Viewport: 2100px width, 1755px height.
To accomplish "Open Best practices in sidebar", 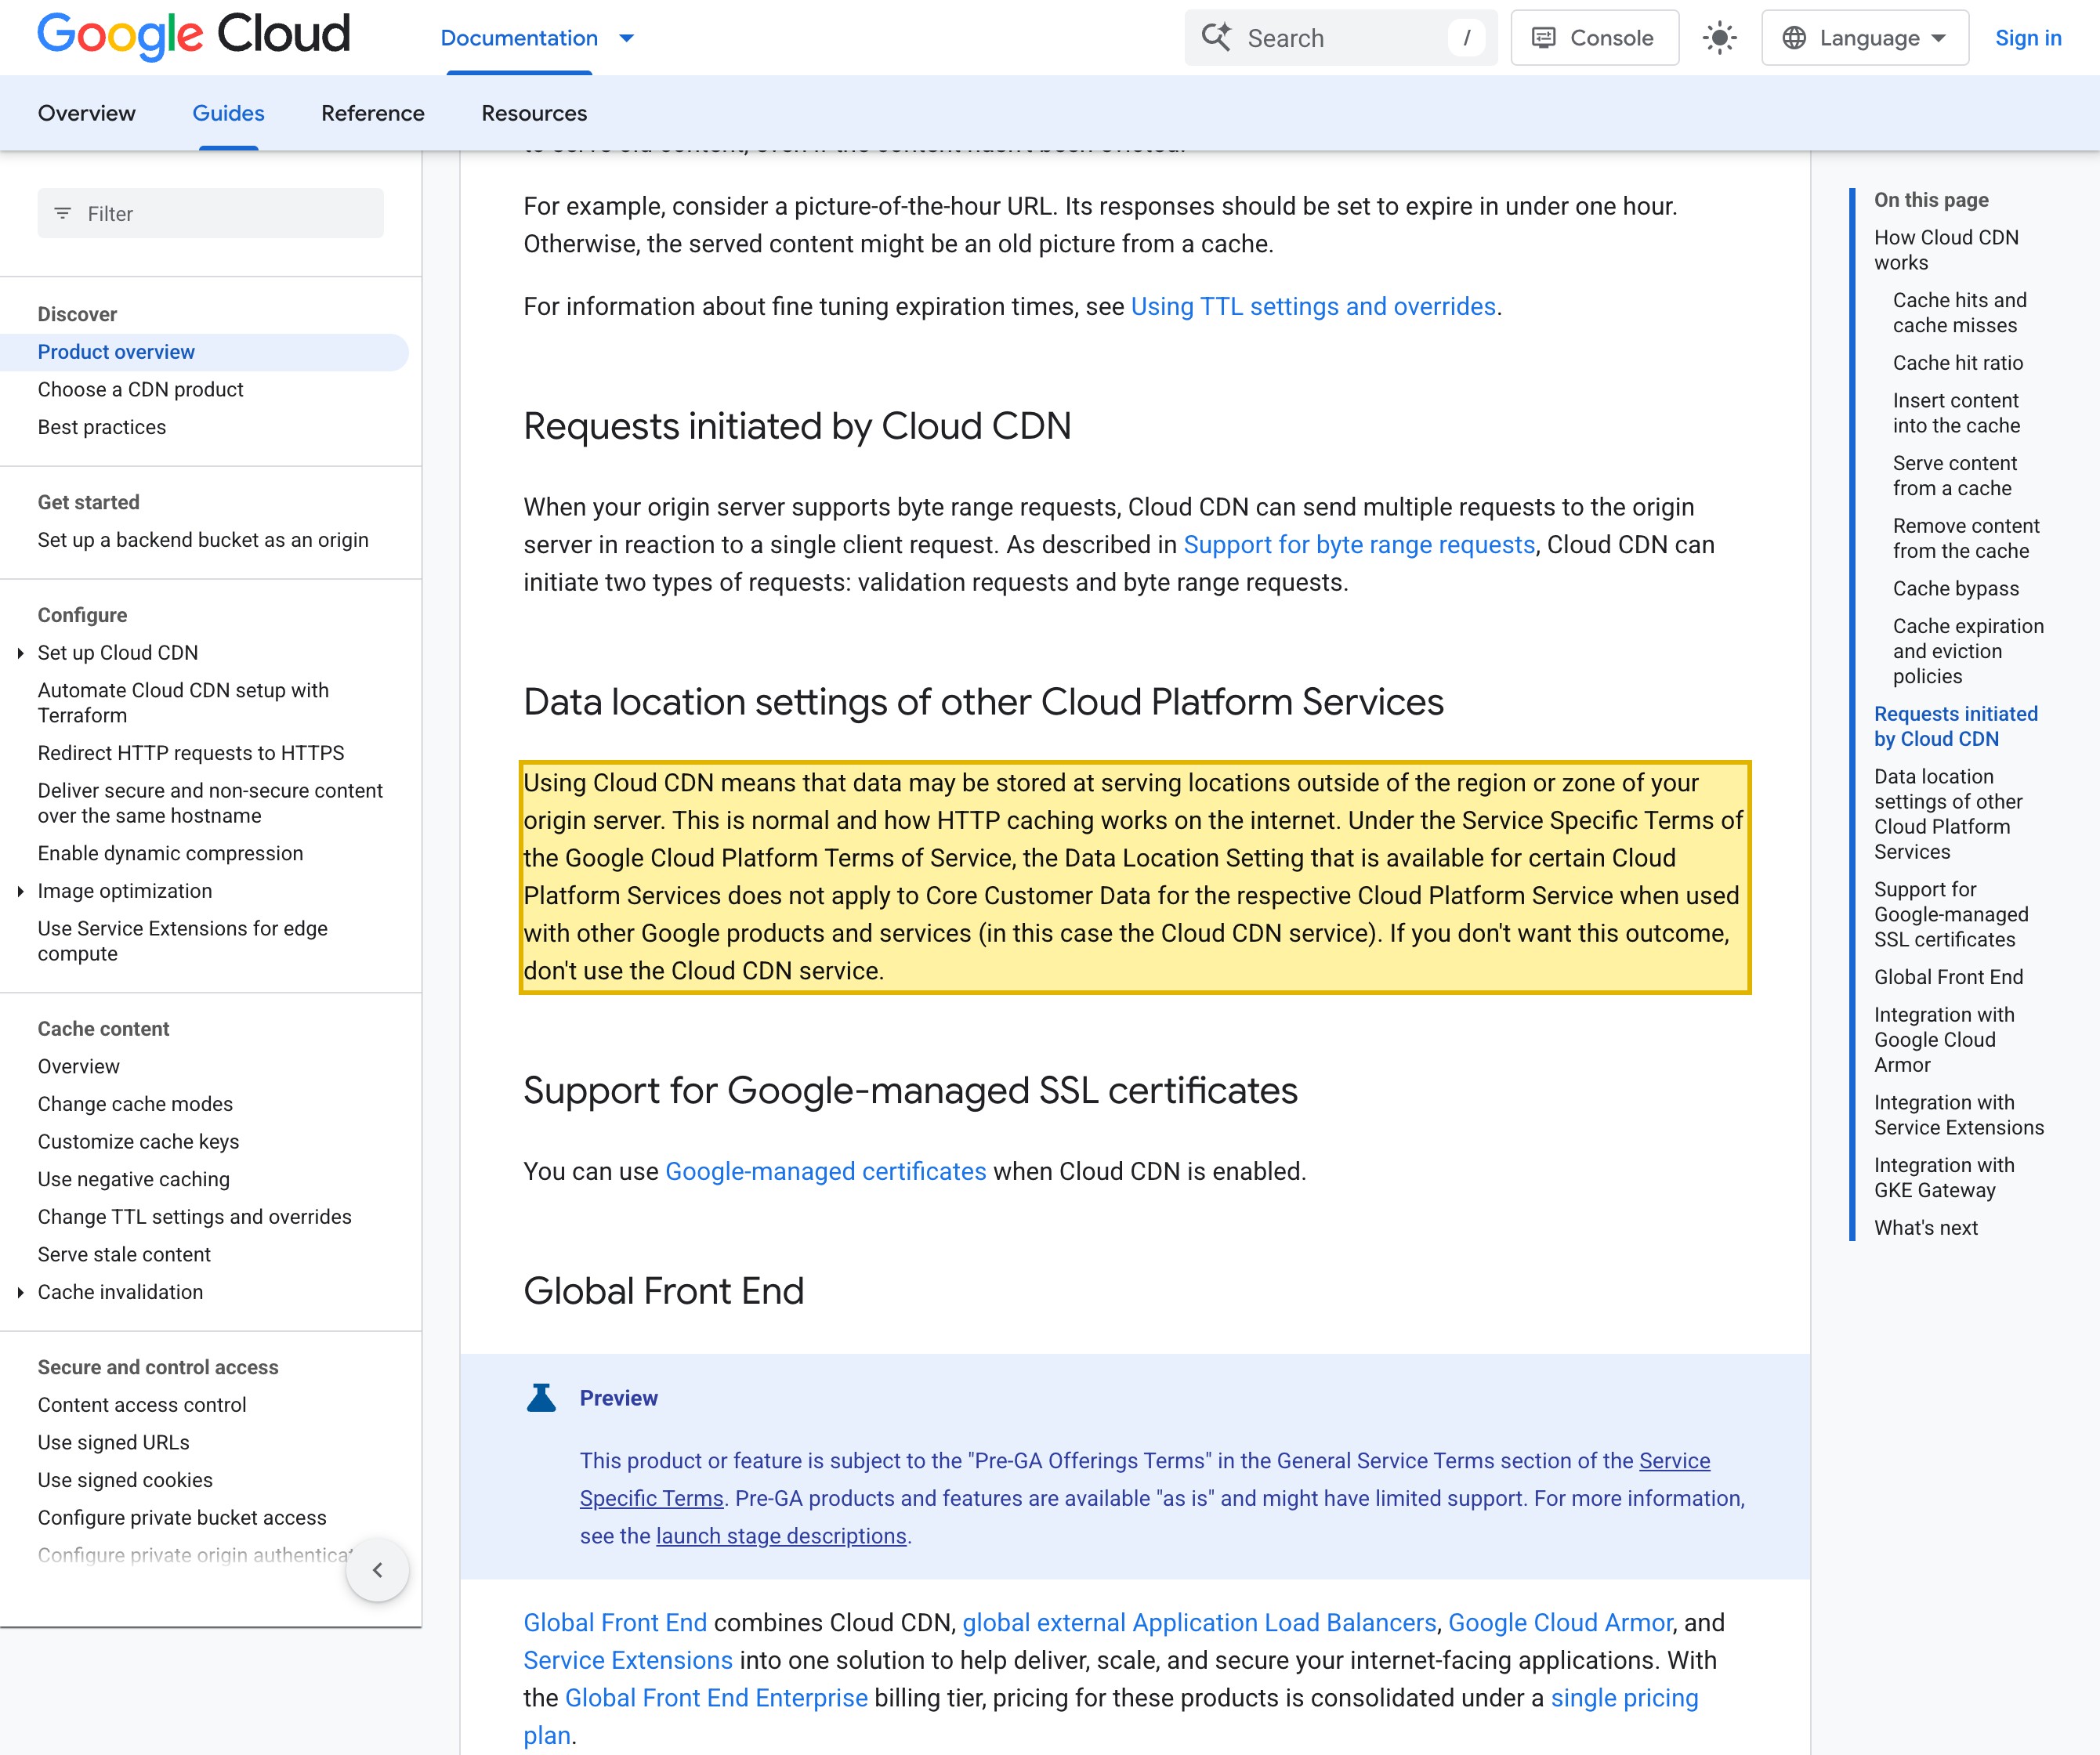I will tap(102, 427).
